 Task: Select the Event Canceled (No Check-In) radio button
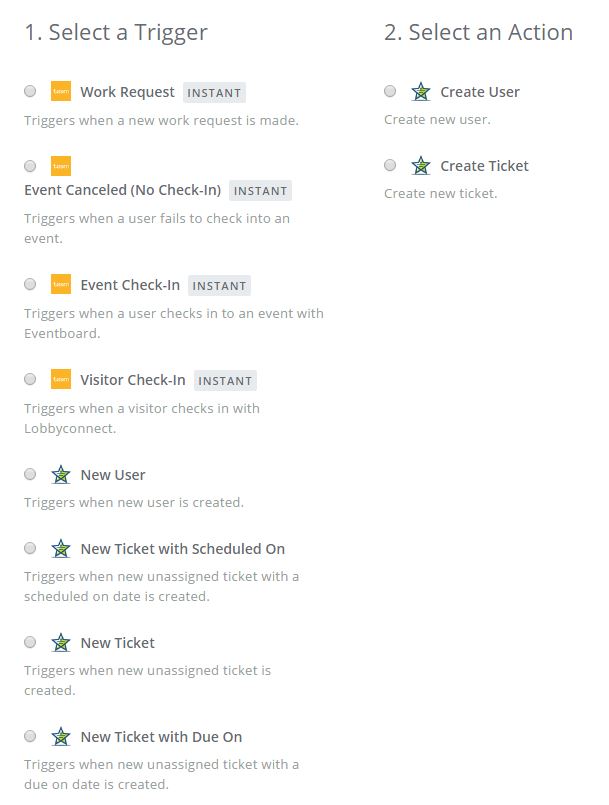click(x=30, y=165)
